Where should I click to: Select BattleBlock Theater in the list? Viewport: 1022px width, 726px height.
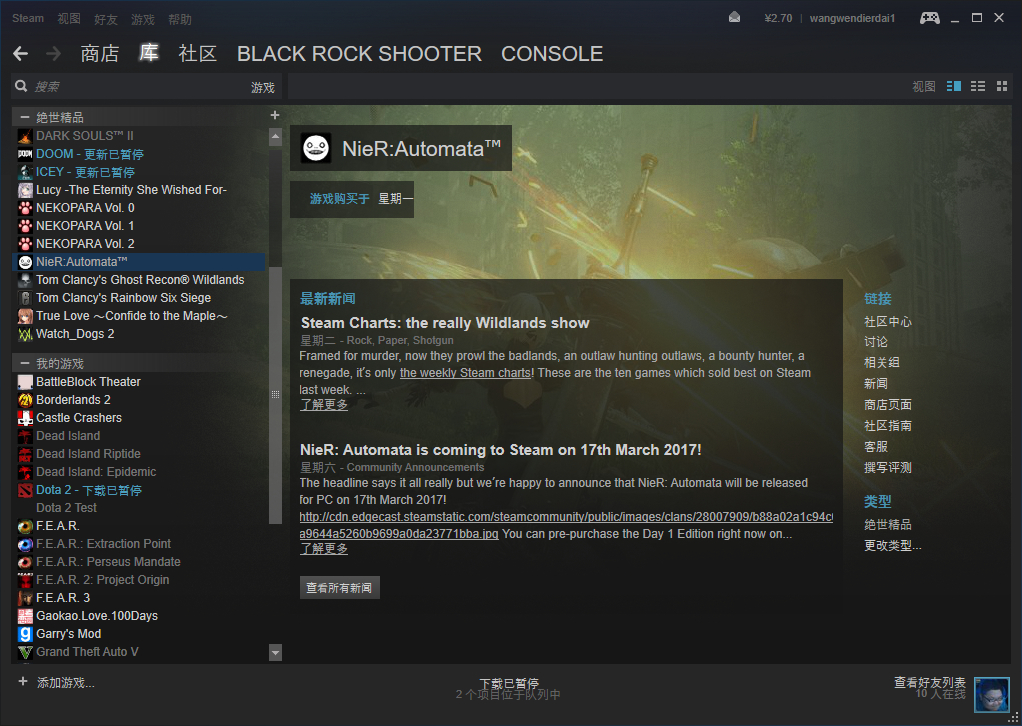(x=139, y=382)
